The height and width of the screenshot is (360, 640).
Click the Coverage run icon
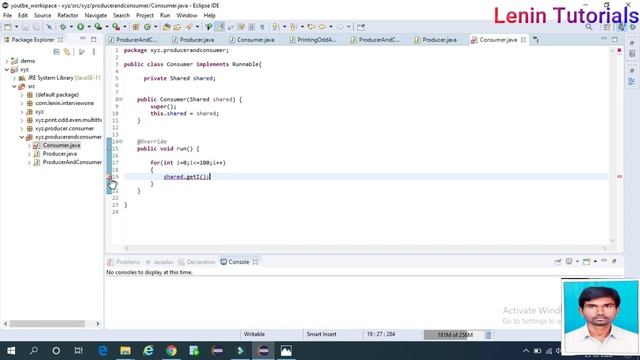(x=98, y=27)
